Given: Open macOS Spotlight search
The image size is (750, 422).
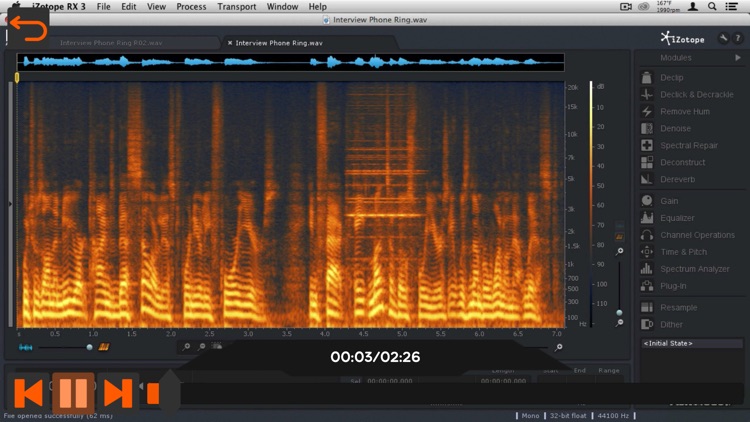Looking at the screenshot, I should click(x=712, y=6).
